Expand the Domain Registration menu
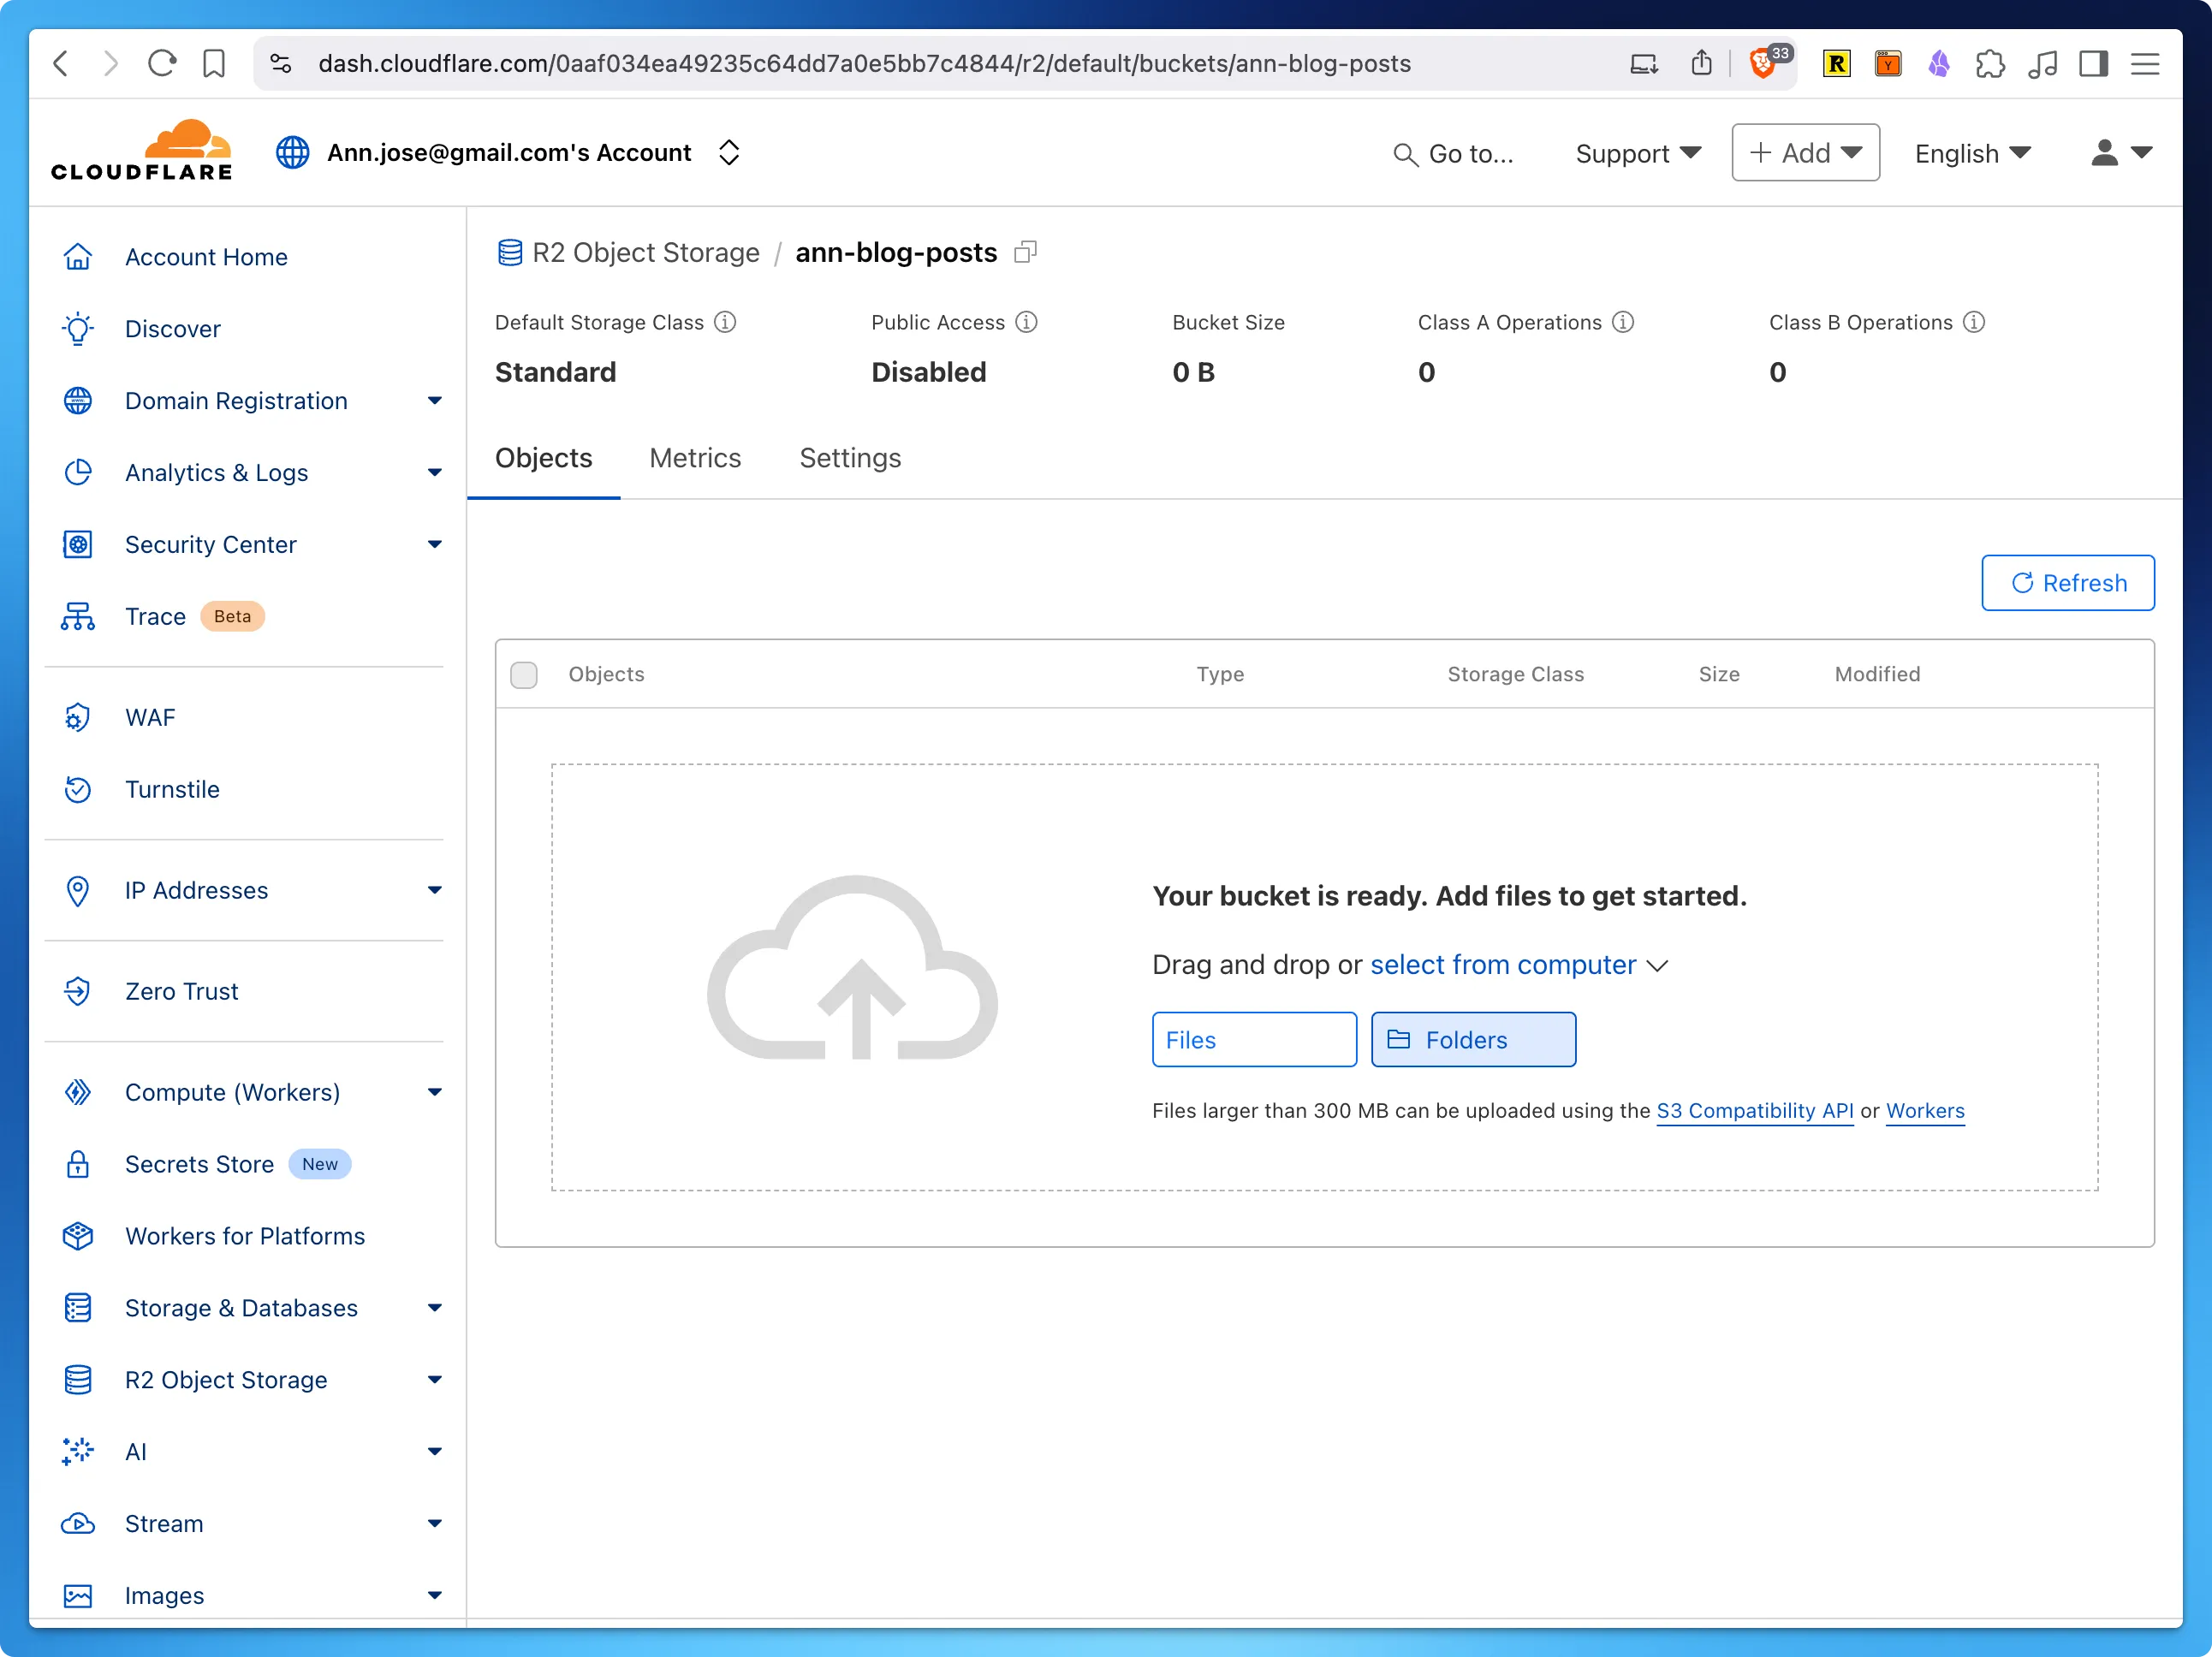 click(434, 401)
